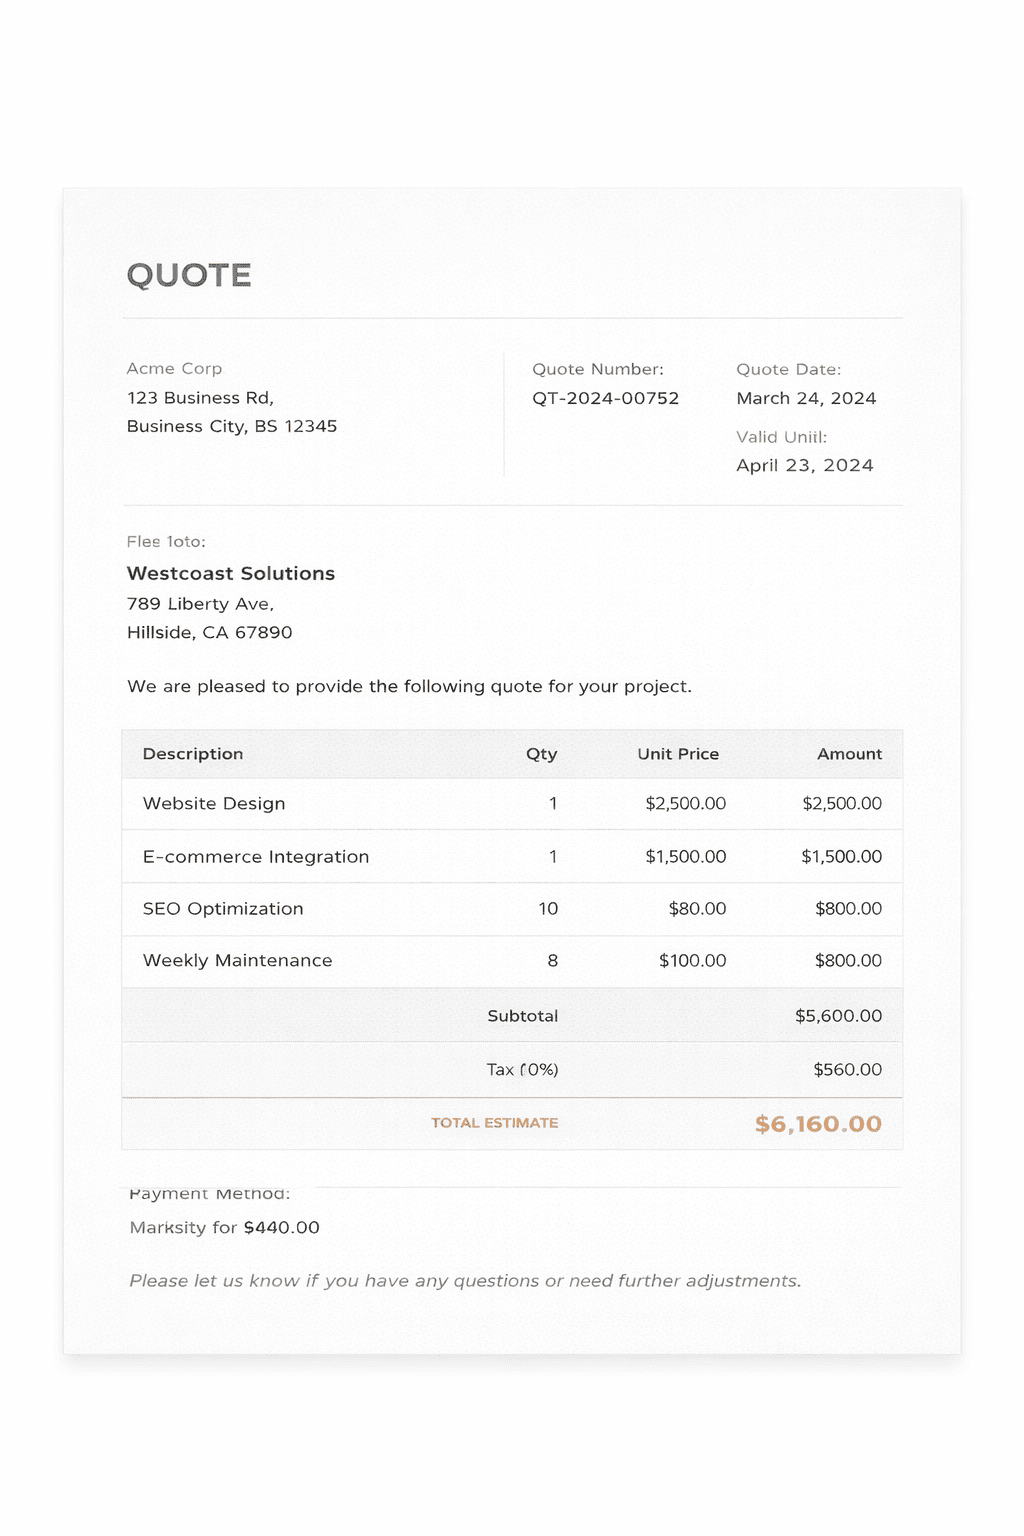Select the Acme Corp company name
Viewport: 1024px width, 1536px height.
[x=174, y=369]
